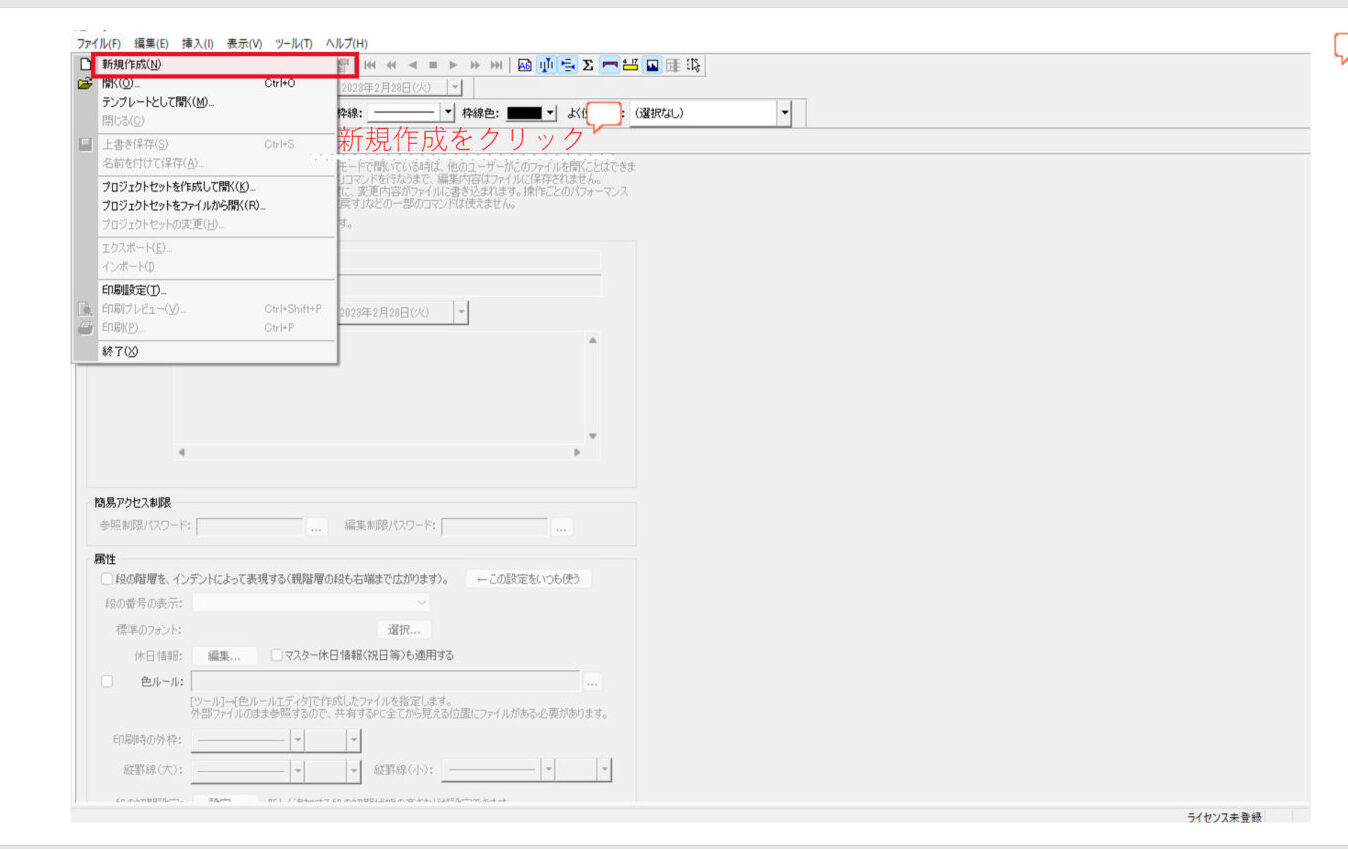The width and height of the screenshot is (1348, 849).
Task: Check マスター休日情報（祝日等）も適用する
Action: tap(276, 654)
